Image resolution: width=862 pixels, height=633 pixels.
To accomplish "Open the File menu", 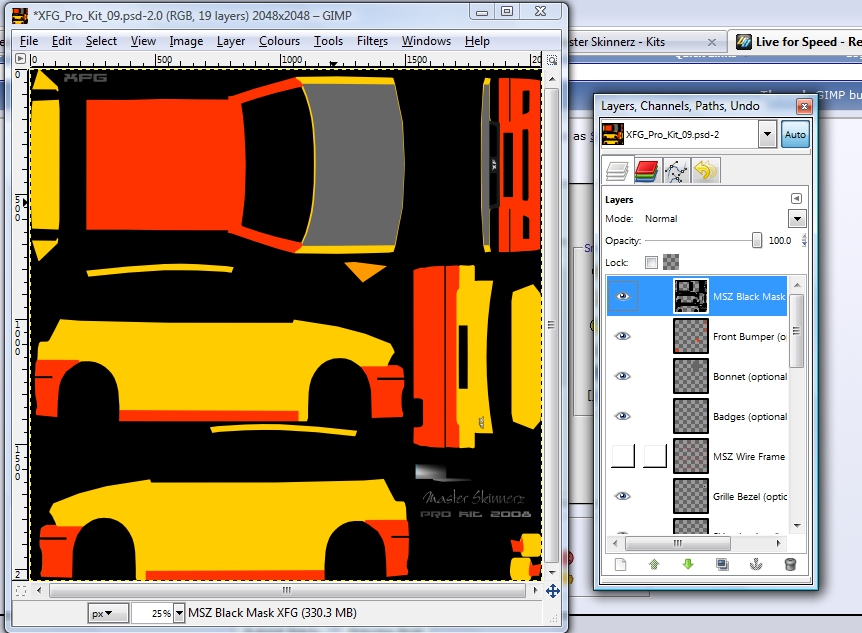I will 29,41.
